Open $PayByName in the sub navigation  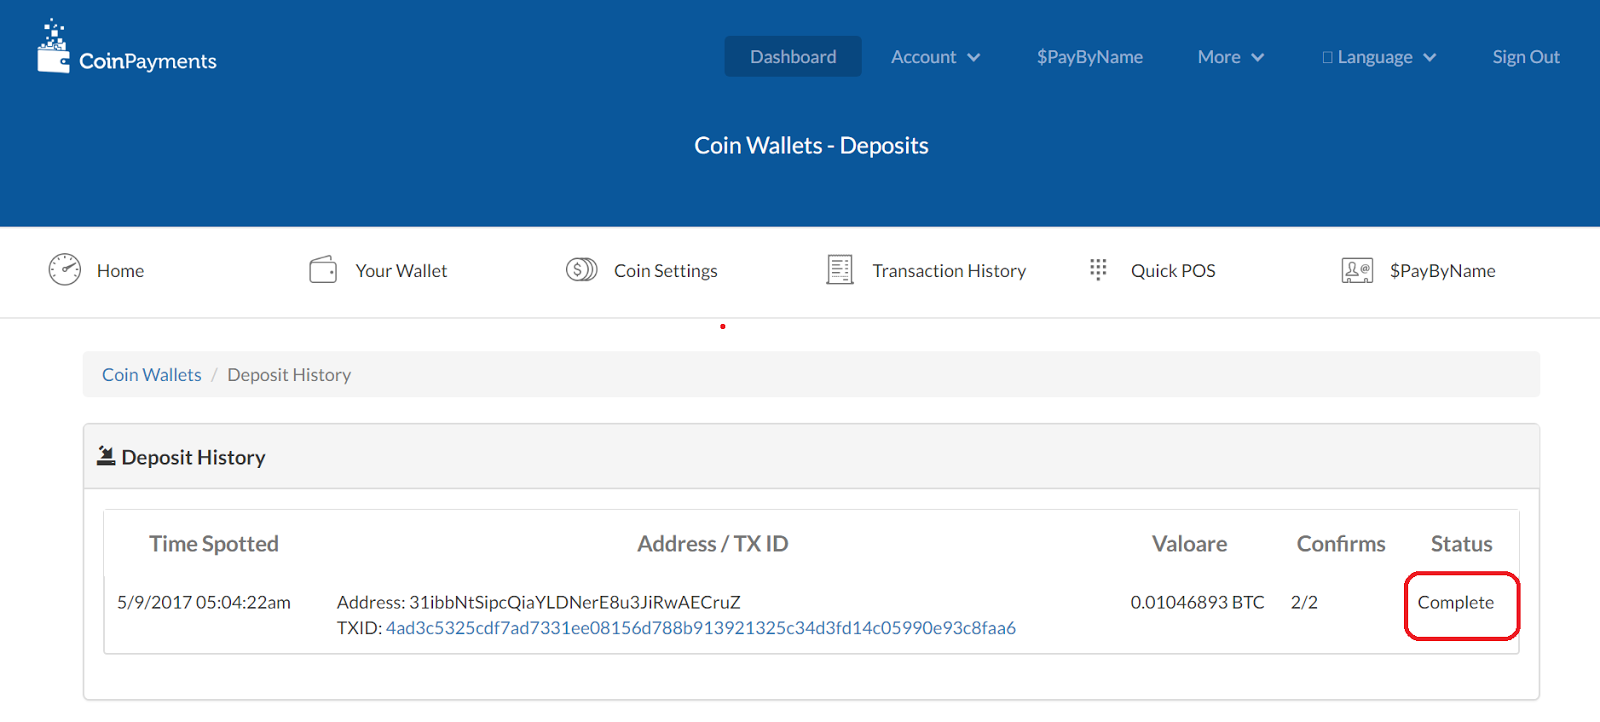tap(1442, 271)
